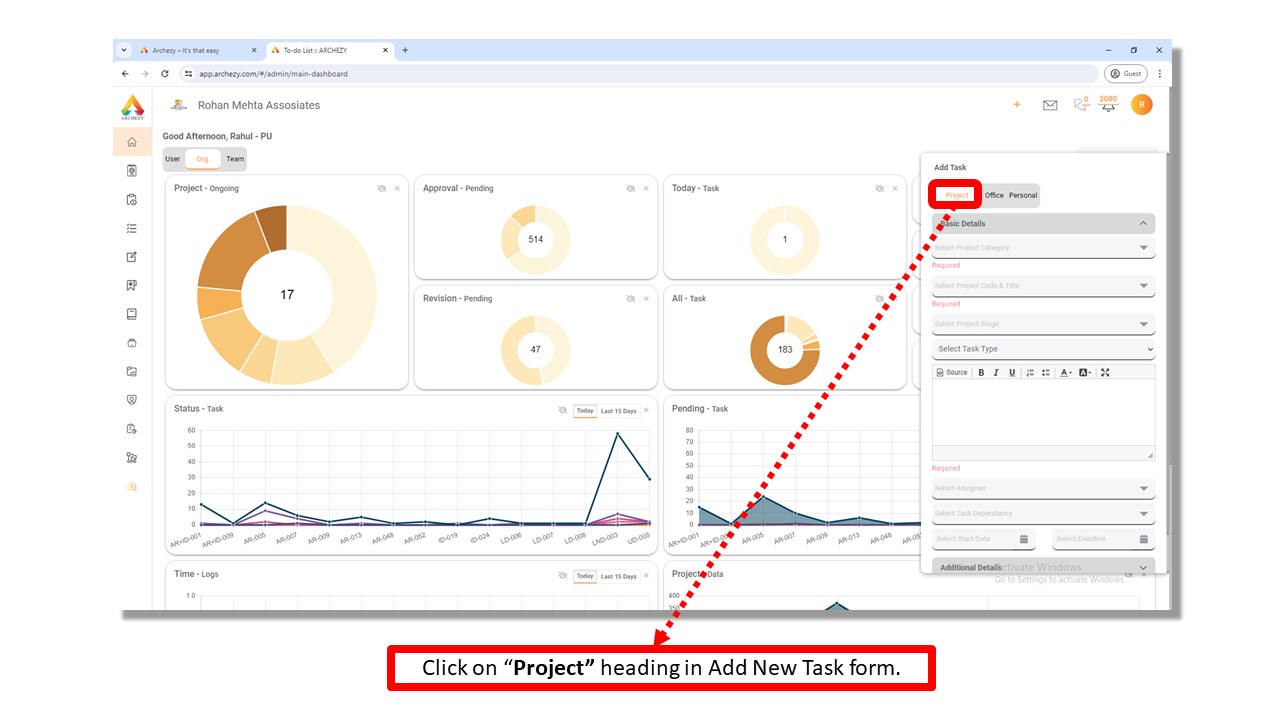Open the book icon in the sidebar
The height and width of the screenshot is (720, 1280).
132,314
